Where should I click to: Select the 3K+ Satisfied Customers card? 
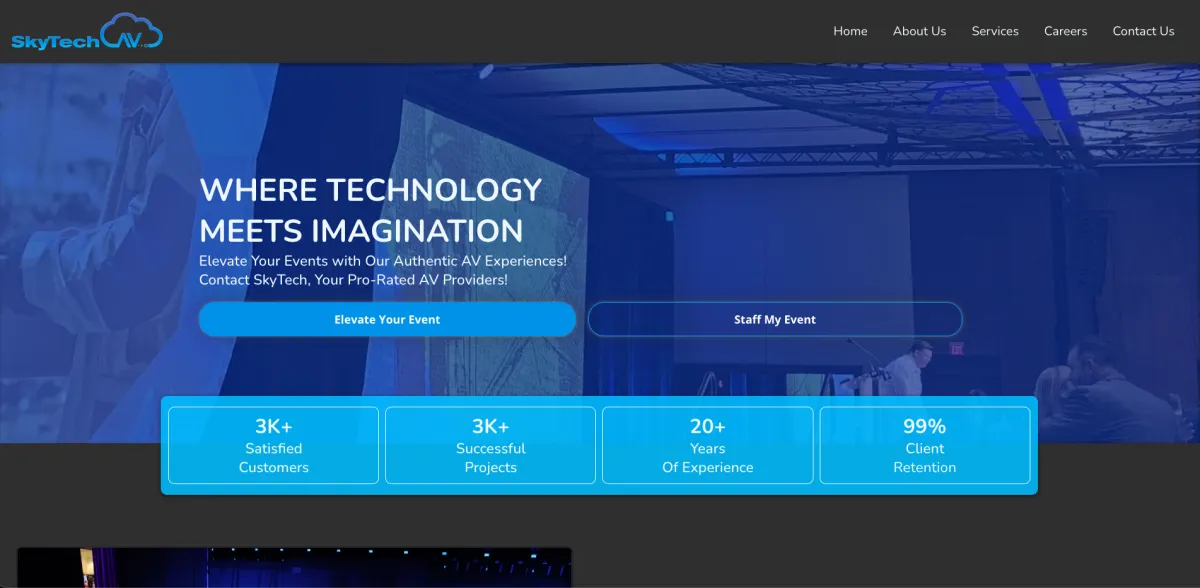(x=274, y=446)
